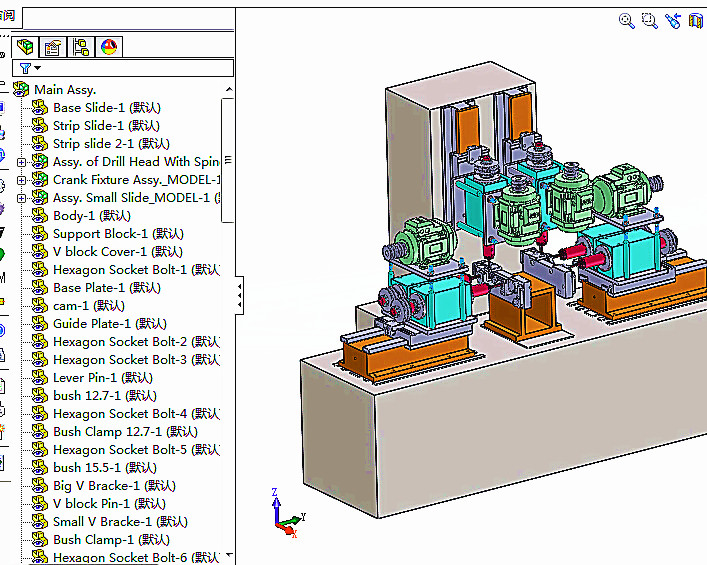This screenshot has width=707, height=565.
Task: Click the Bush Clamp 12.7-1 part icon
Action: 40,432
